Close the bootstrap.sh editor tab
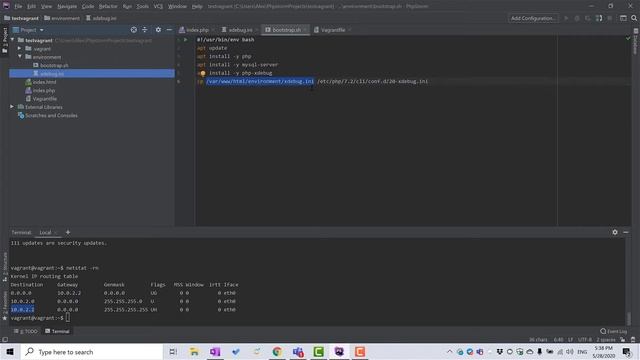640x360 pixels. coord(305,30)
